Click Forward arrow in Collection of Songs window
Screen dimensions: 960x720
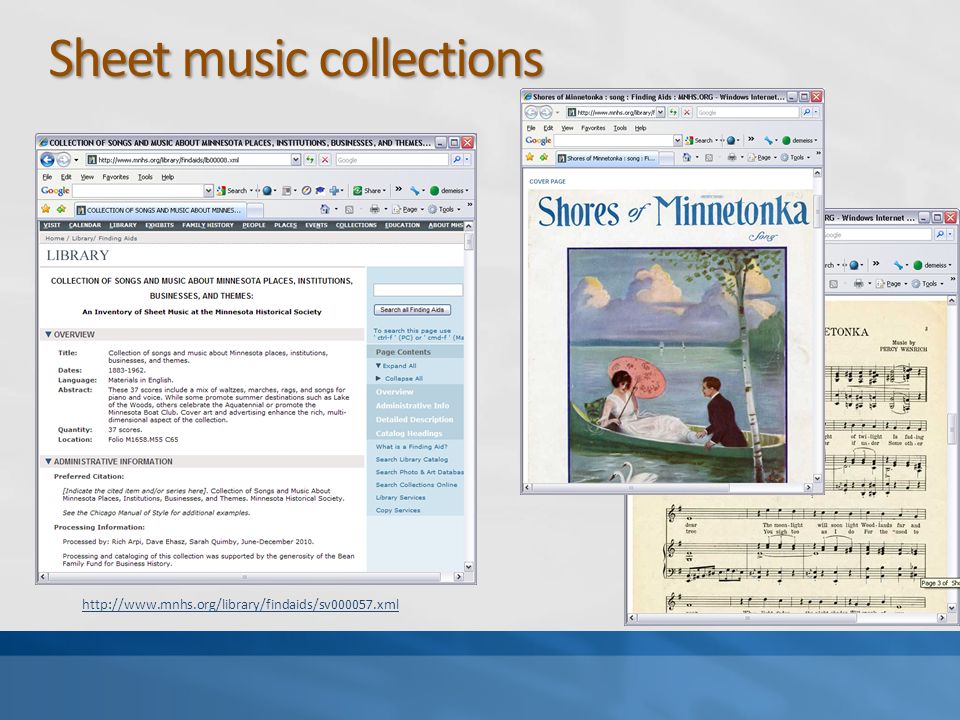pos(64,160)
